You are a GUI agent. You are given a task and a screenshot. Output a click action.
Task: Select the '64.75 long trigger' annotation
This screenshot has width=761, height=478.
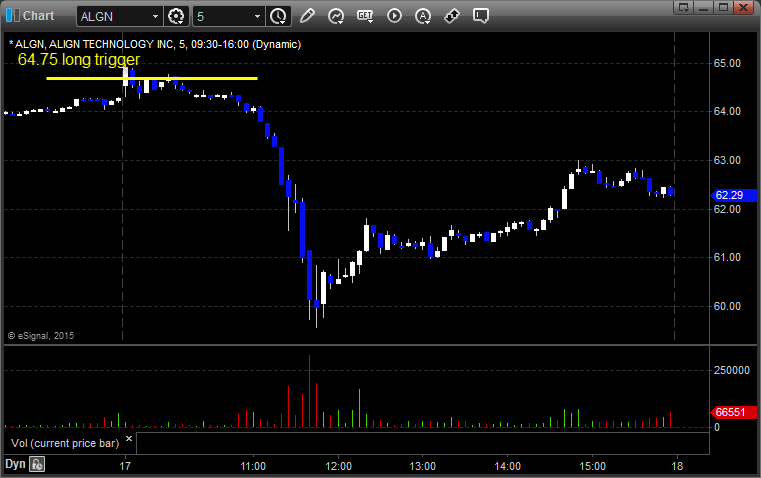pos(79,59)
